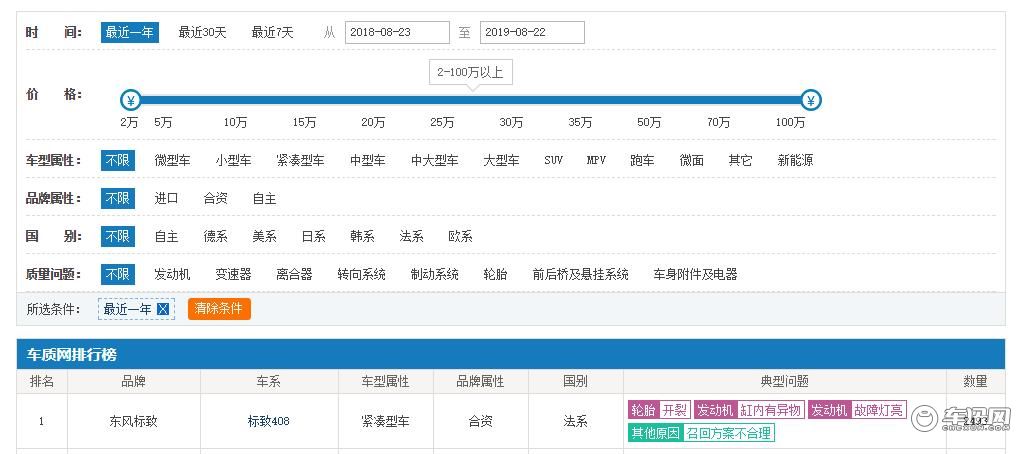1021x454 pixels.
Task: Click the end date field 2019-08-22
Action: [x=532, y=32]
